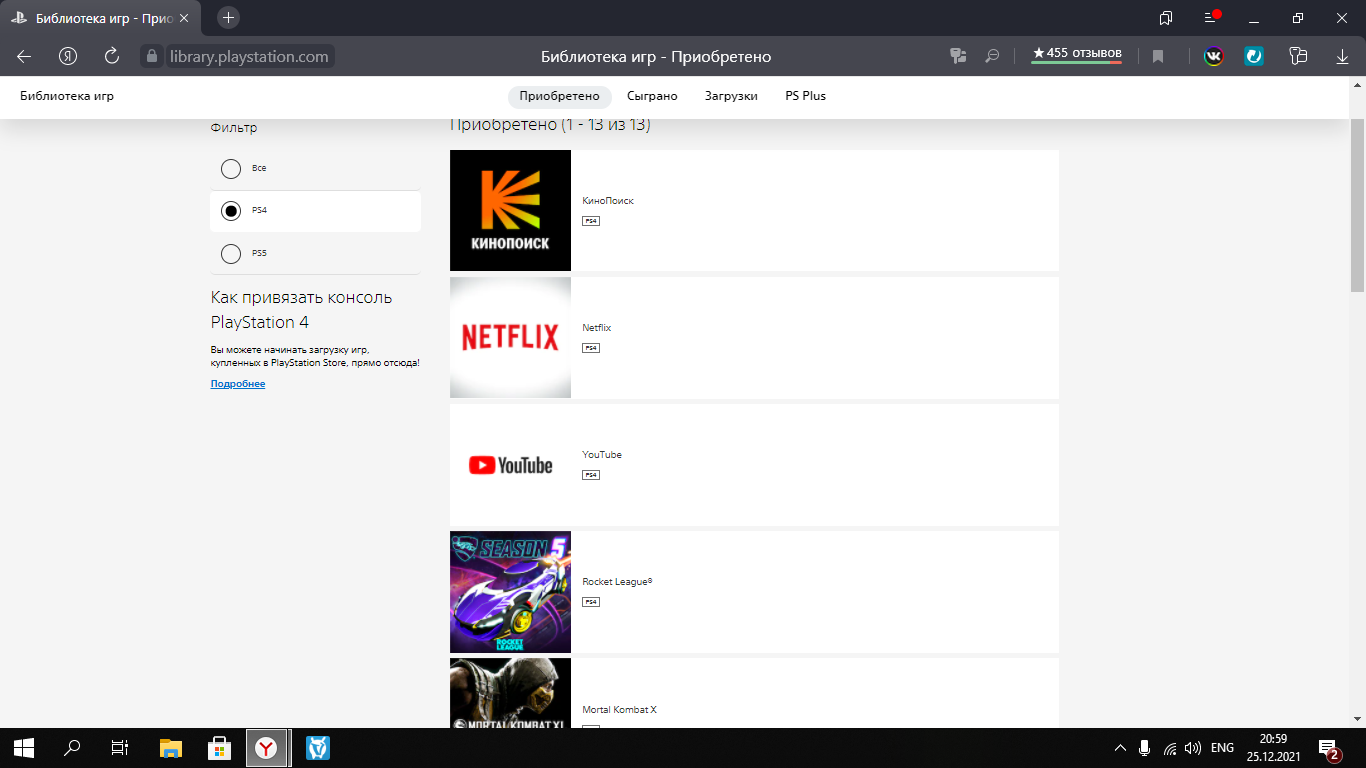Open Windows taskbar search

click(72, 748)
